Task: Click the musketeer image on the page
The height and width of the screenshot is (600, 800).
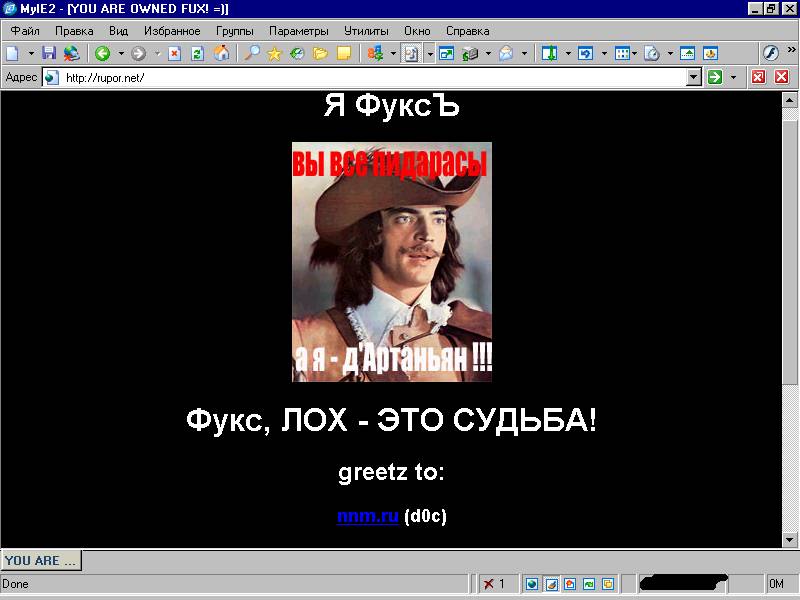Action: tap(392, 262)
